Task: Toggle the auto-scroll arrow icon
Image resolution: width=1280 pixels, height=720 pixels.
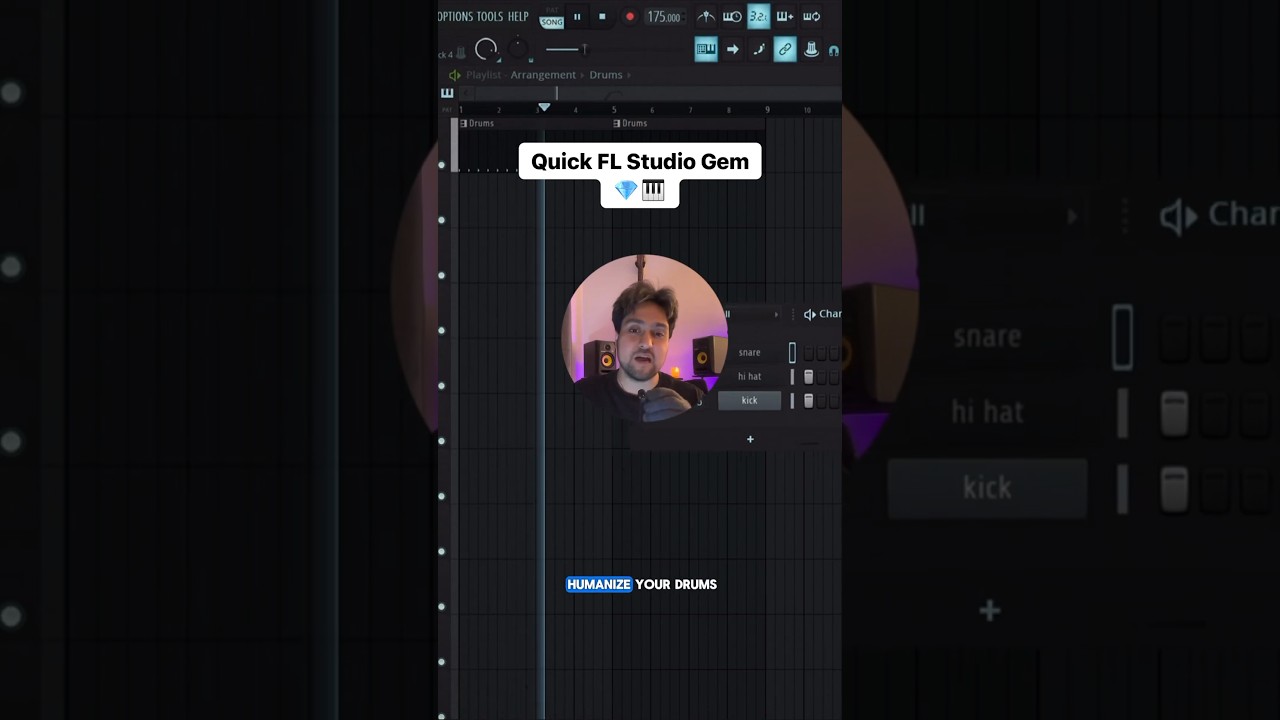Action: tap(733, 49)
